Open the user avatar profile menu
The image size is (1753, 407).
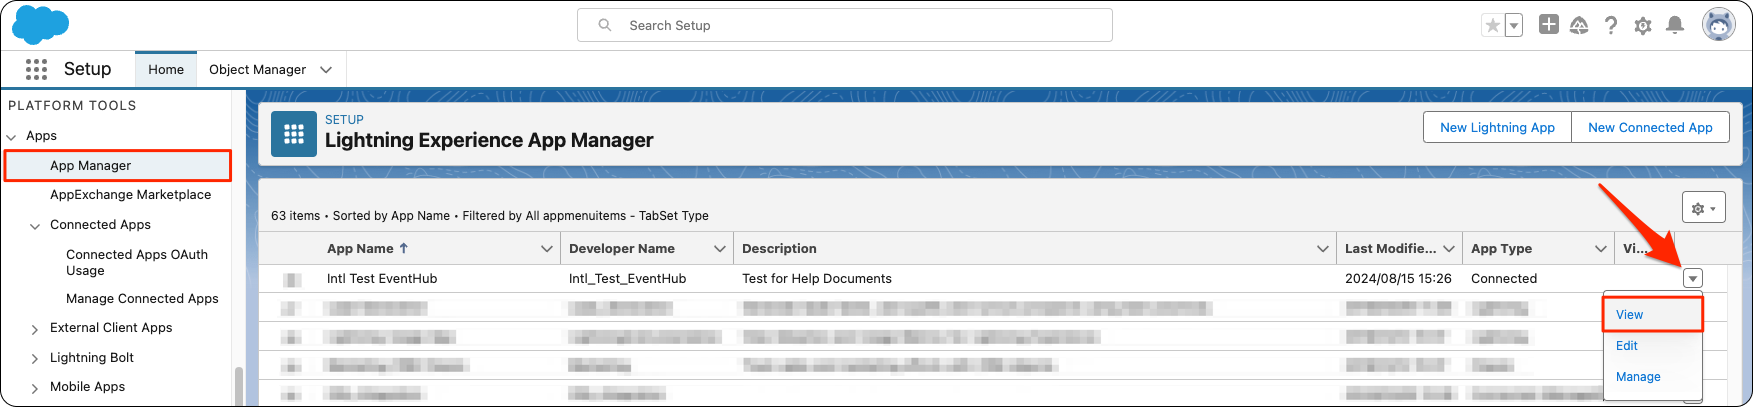pyautogui.click(x=1719, y=25)
